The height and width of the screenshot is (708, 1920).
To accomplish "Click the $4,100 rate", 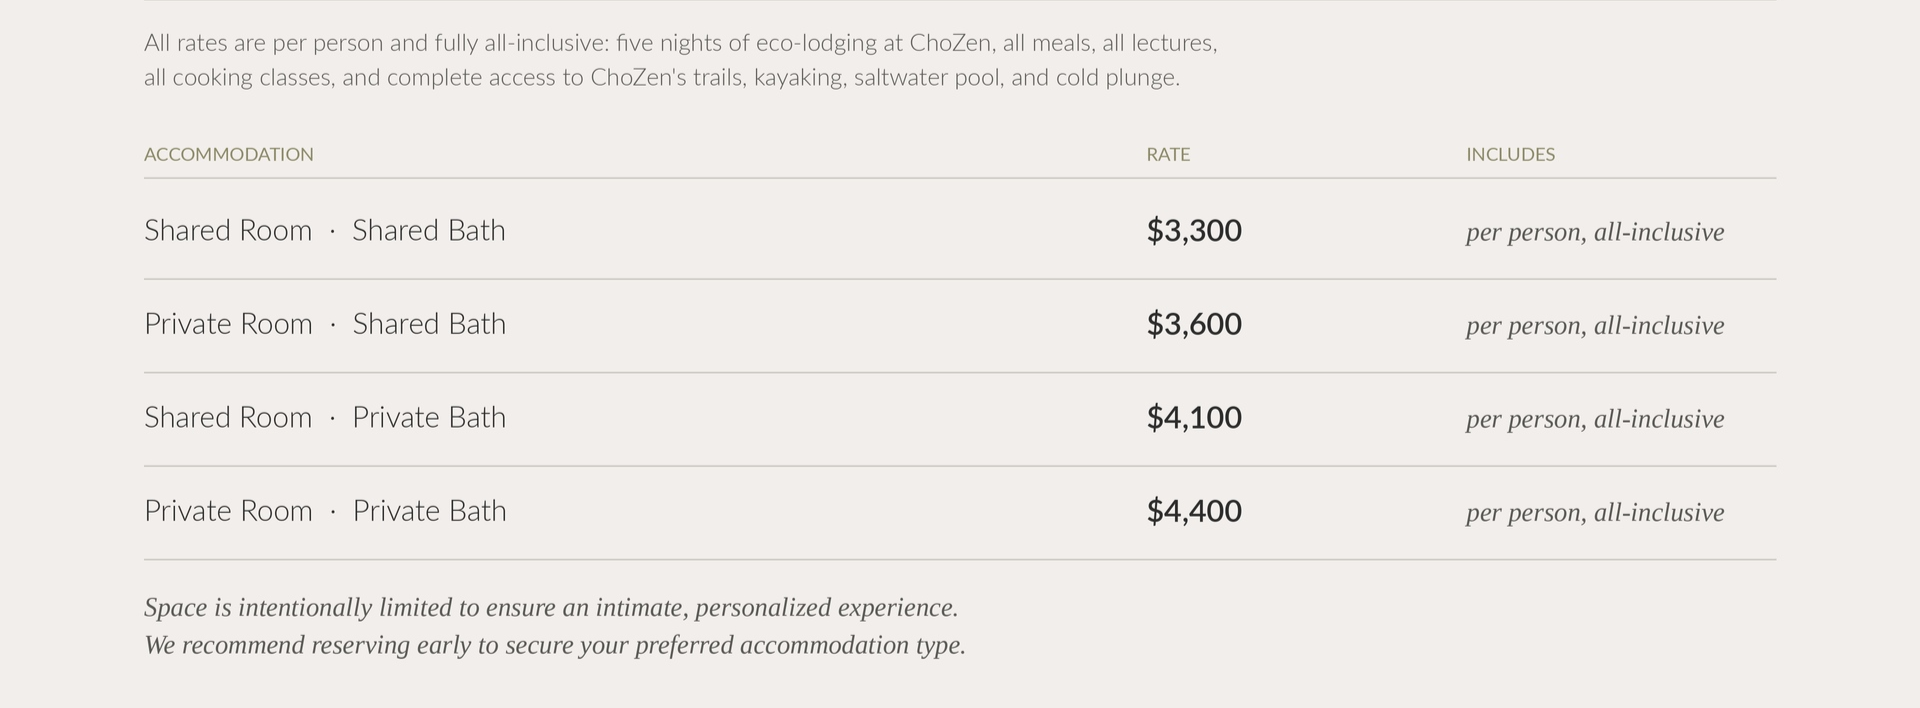I will click(1194, 417).
